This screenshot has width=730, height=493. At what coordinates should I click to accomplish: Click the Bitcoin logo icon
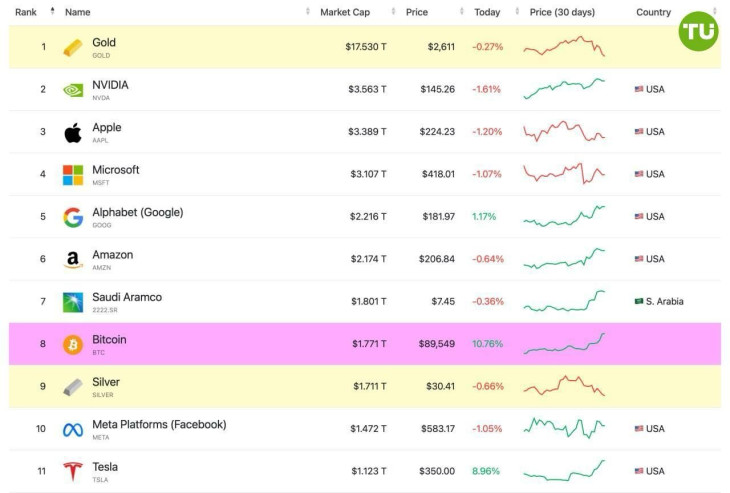click(x=73, y=344)
